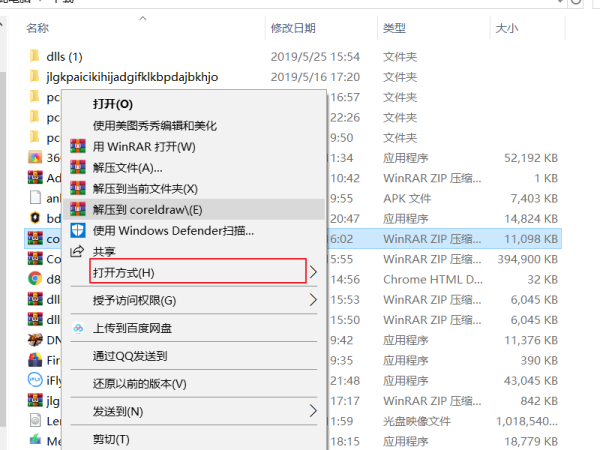Image resolution: width=600 pixels, height=450 pixels.
Task: Click the 1,018,540... size cell
Action: (x=527, y=421)
